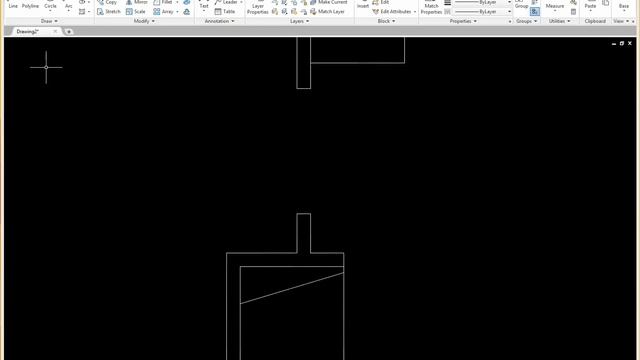Select the Polyline tool
This screenshot has width=640, height=360.
(30, 6)
